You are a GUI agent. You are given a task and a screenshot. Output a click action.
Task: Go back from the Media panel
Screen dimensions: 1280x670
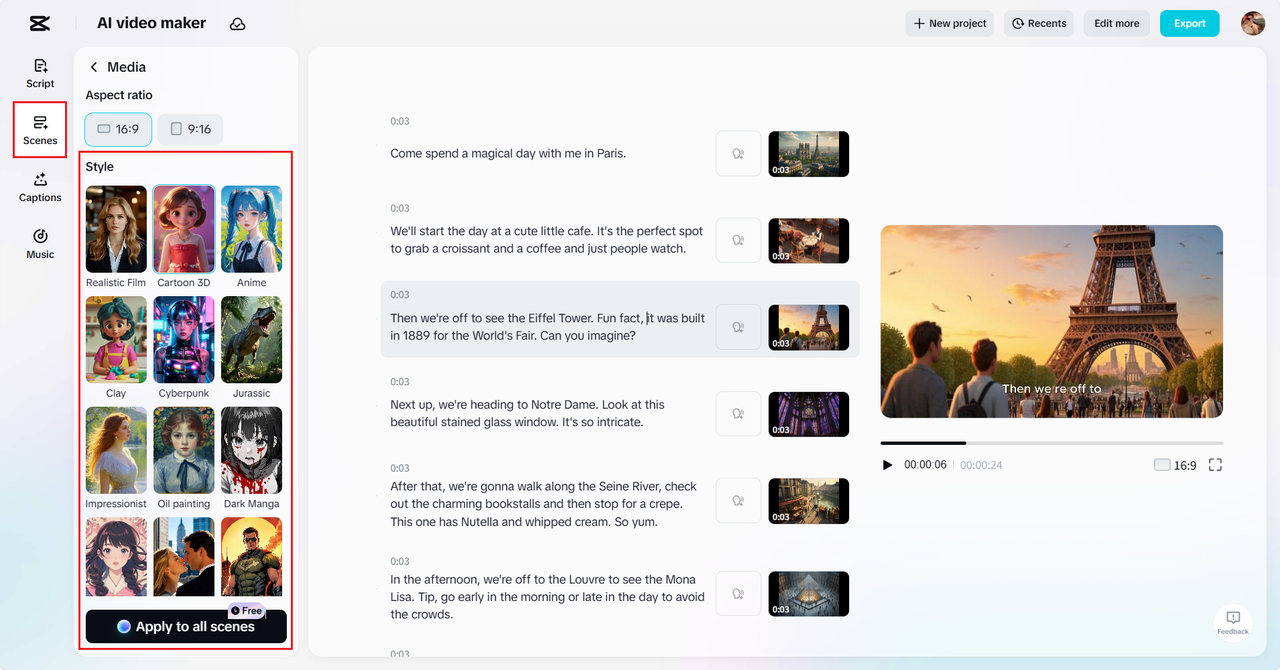point(94,67)
